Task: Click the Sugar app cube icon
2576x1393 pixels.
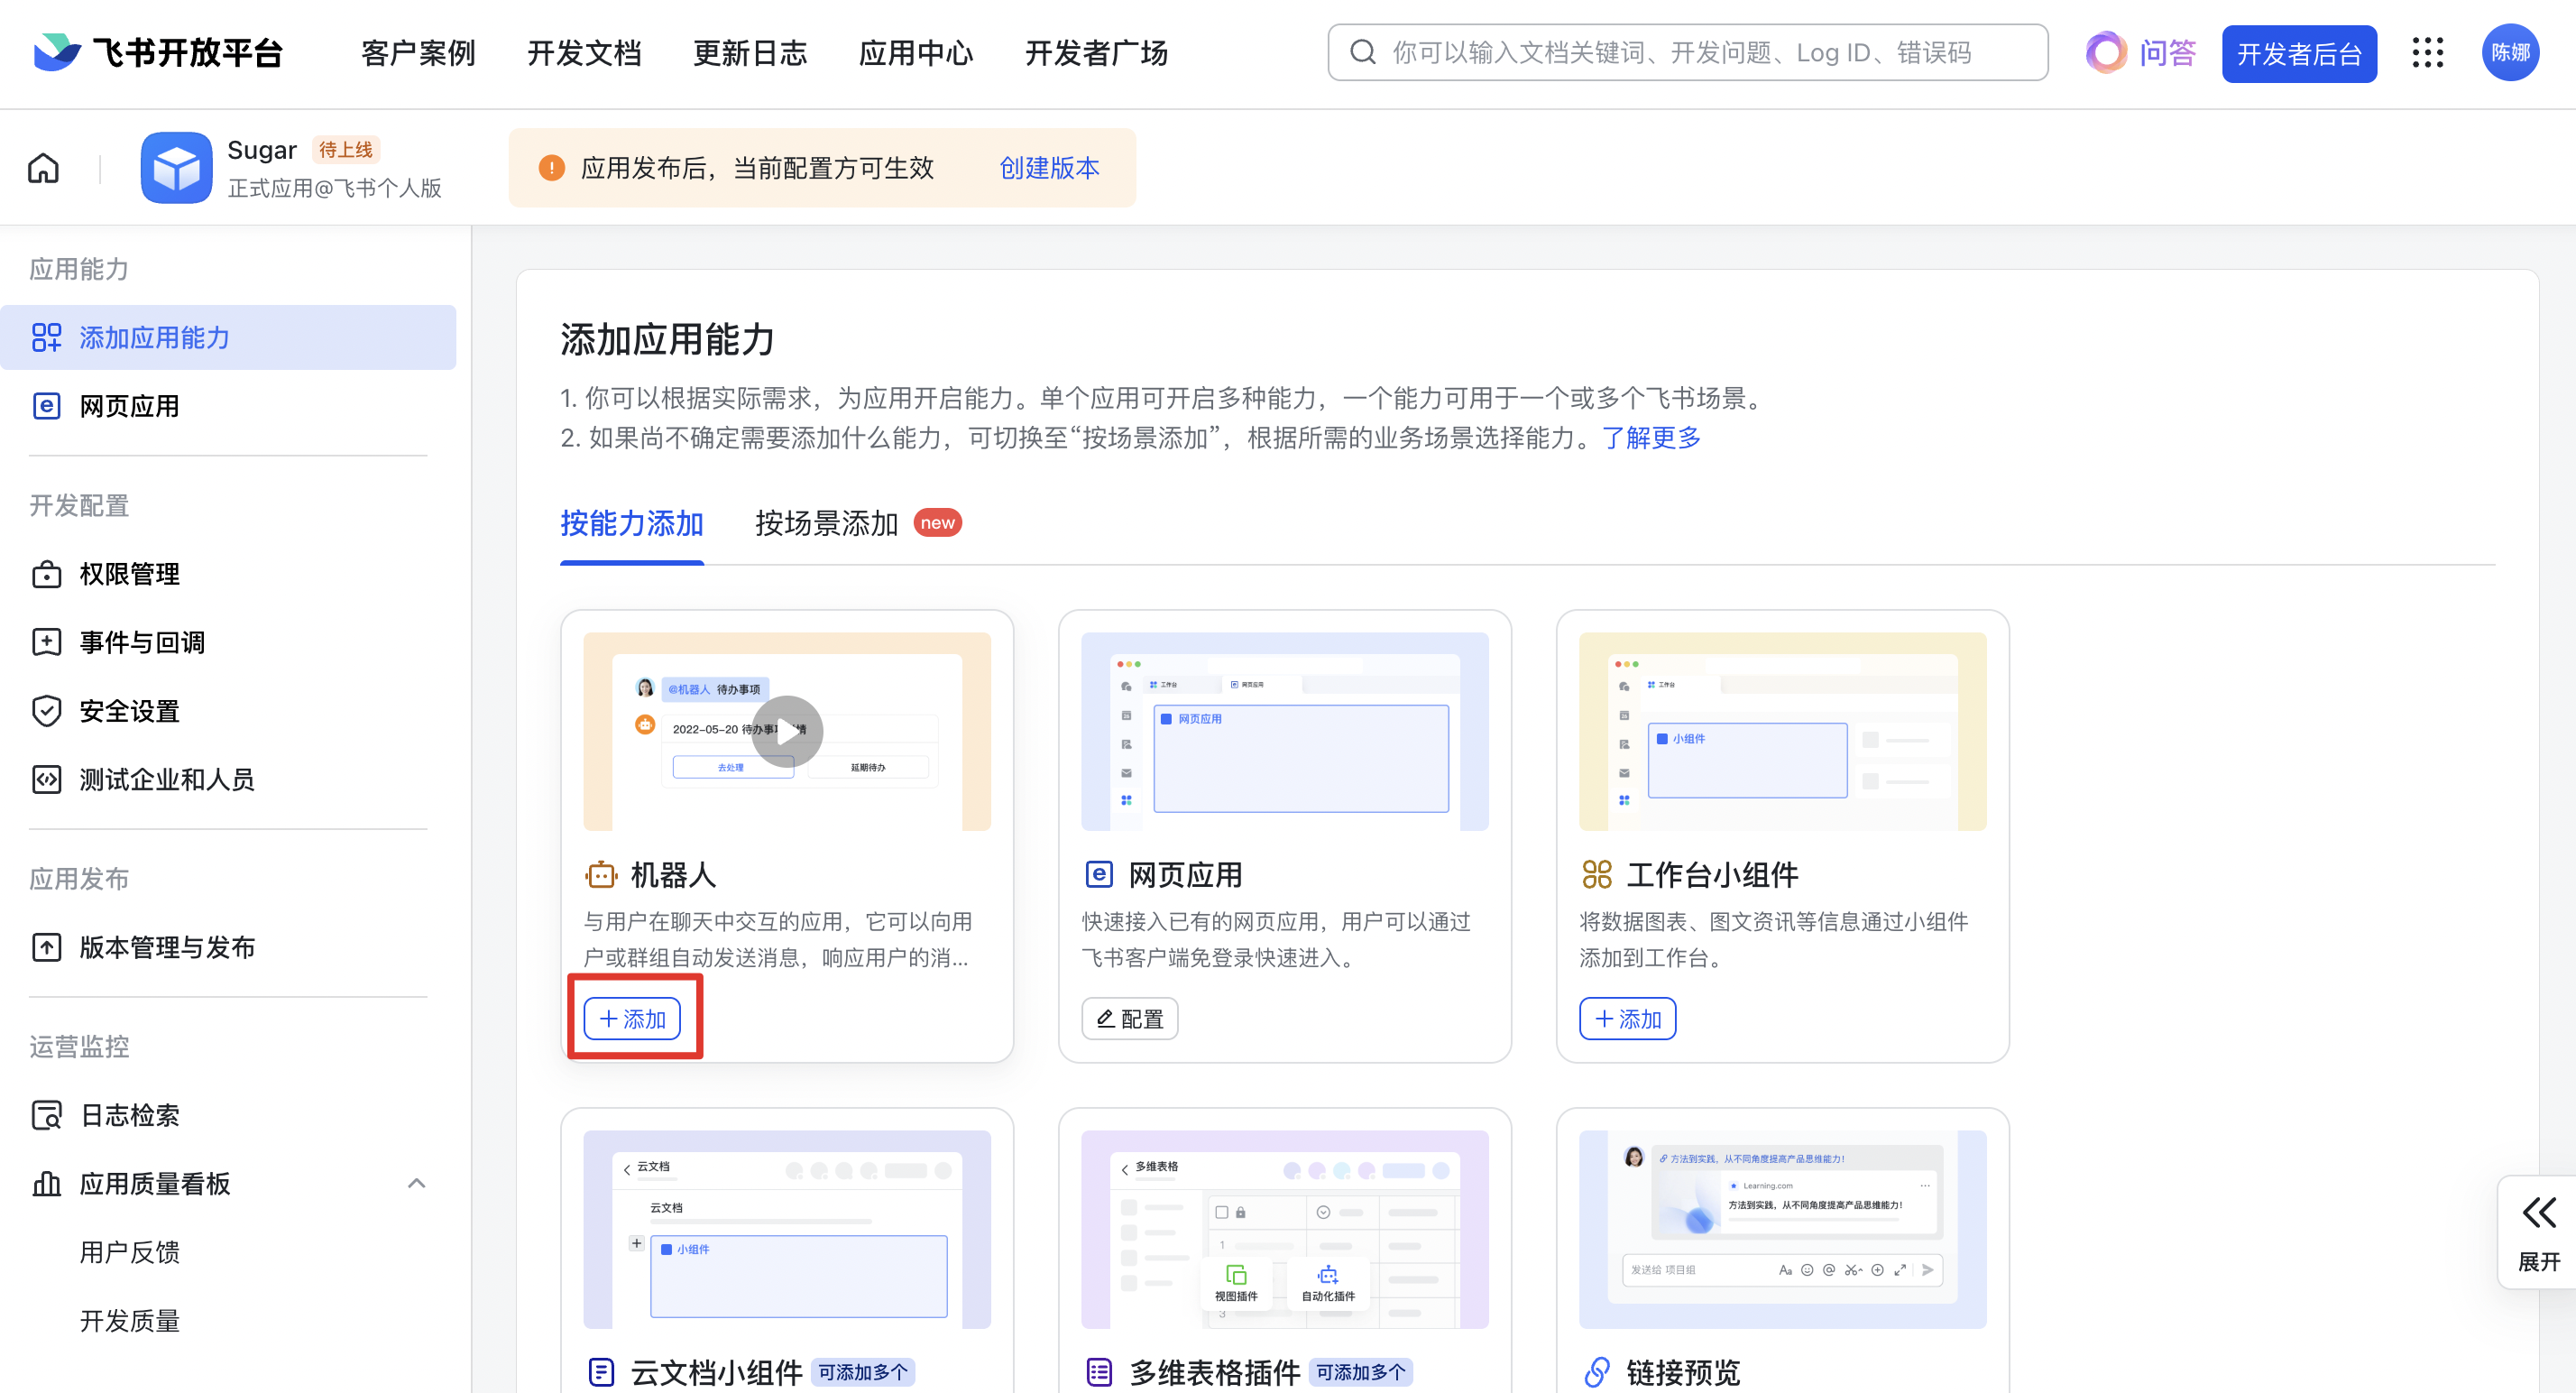Action: click(176, 168)
